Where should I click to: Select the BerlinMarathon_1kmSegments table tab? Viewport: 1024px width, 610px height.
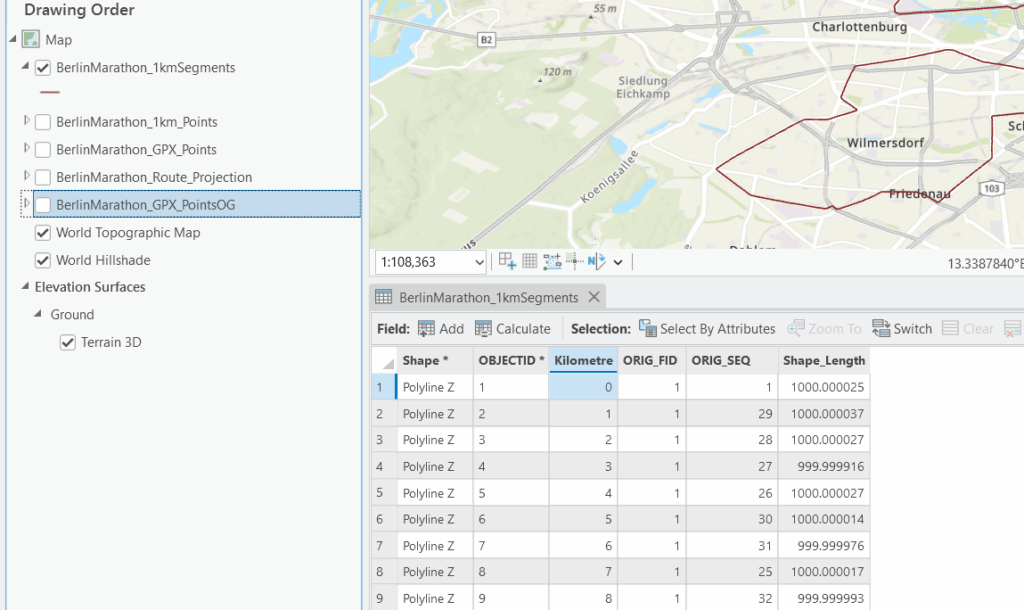pyautogui.click(x=487, y=297)
